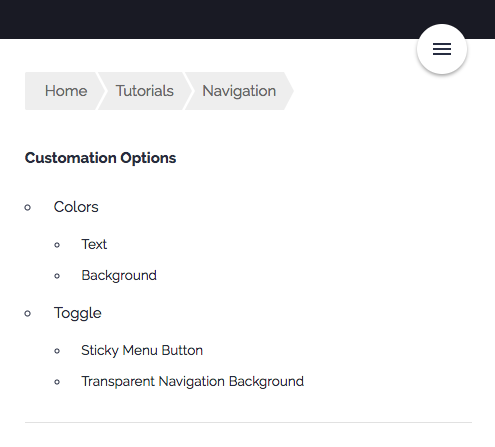The image size is (495, 447).
Task: Open the Sticky Menu Button item
Action: click(x=142, y=351)
